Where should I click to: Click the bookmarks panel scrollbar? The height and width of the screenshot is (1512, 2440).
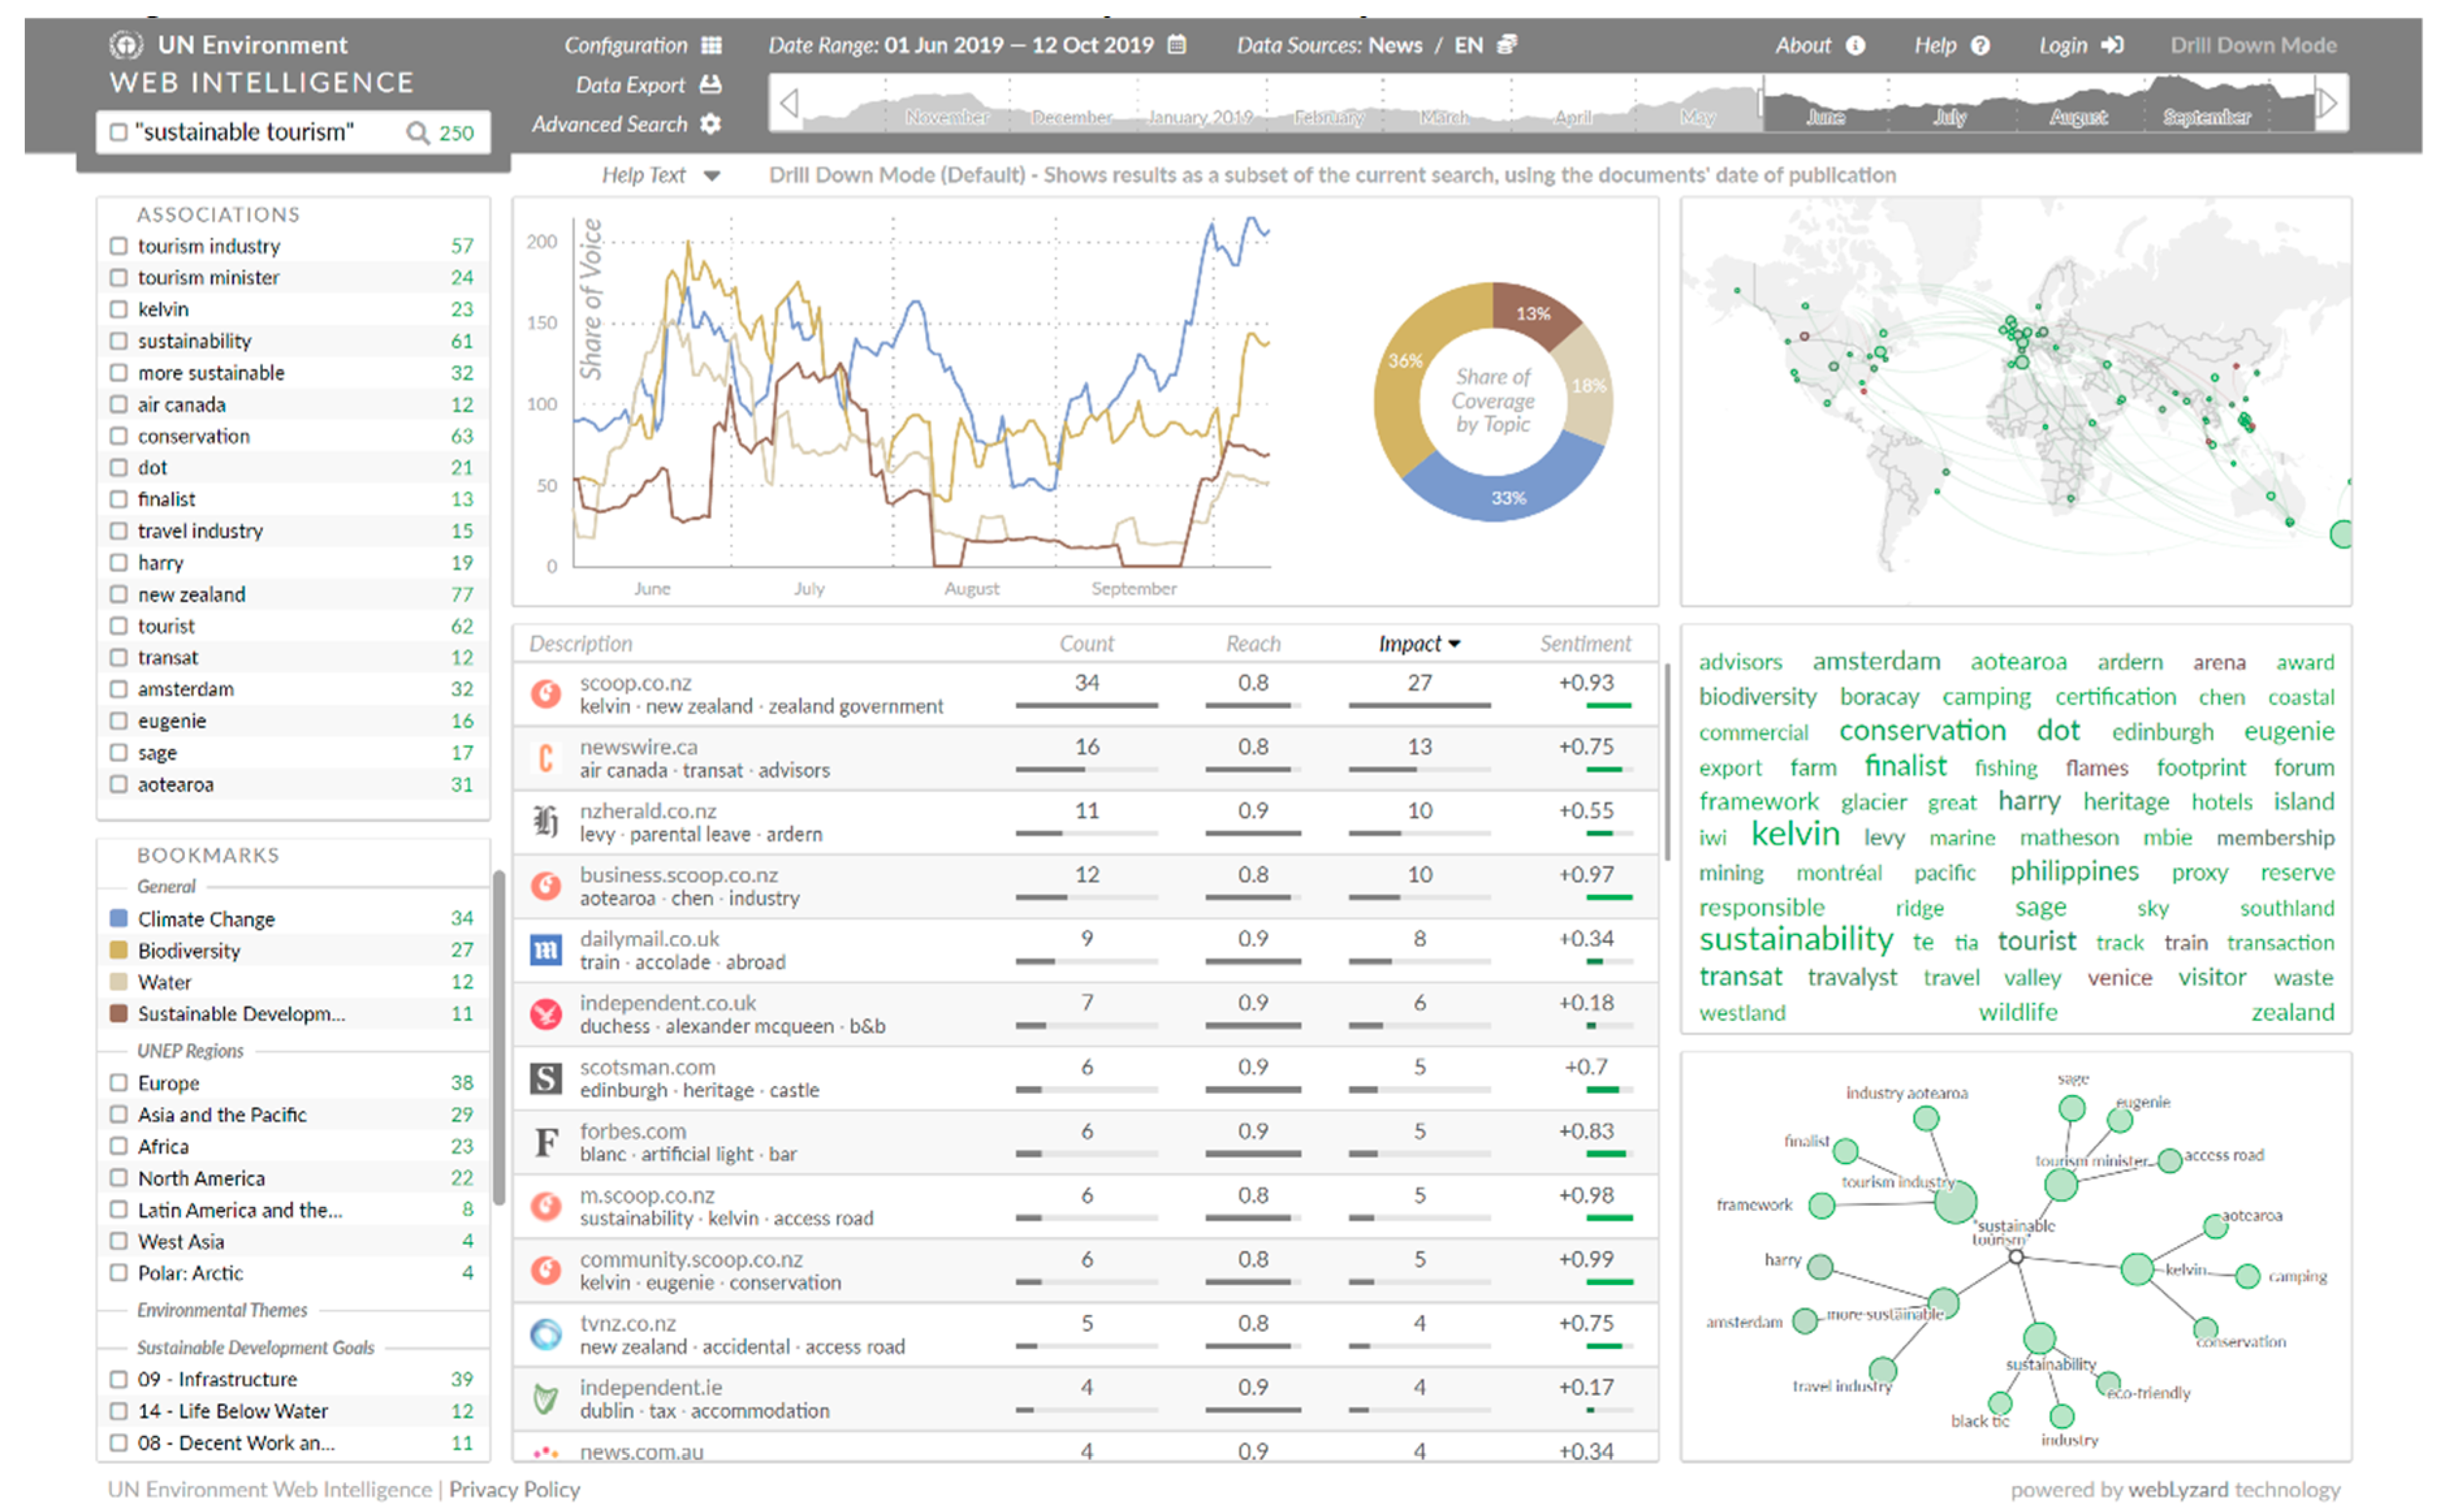498,1037
